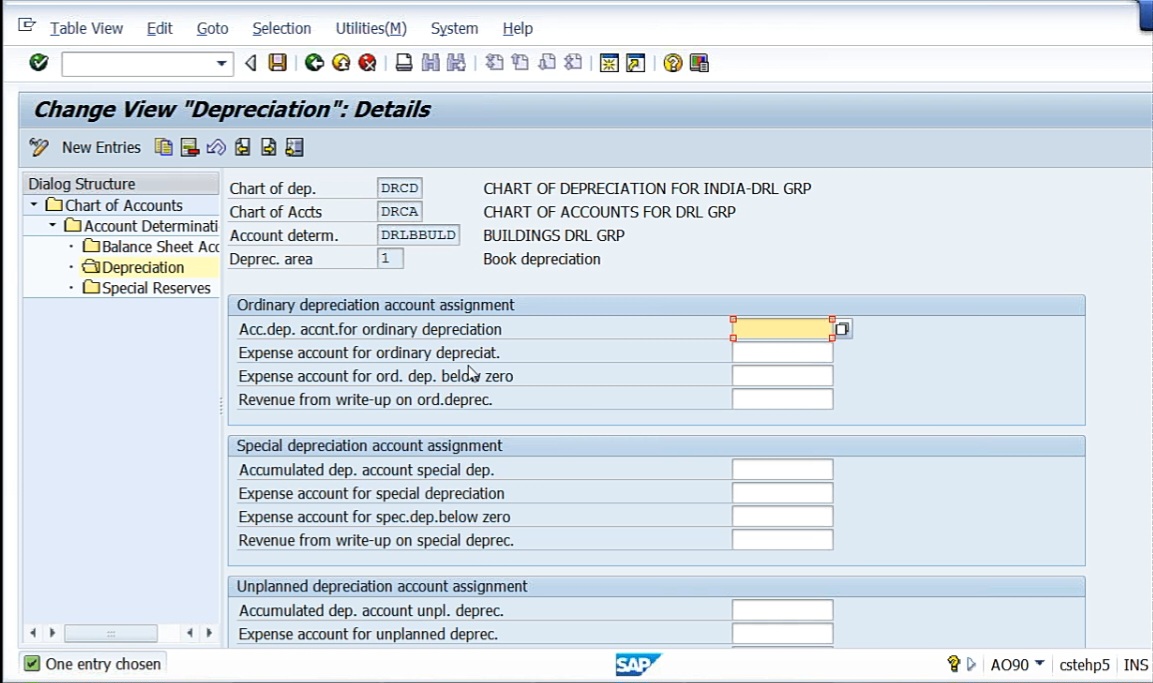Viewport: 1153px width, 683px height.
Task: Click leftmost scroll-left arrow under Dialog Structure
Action: 33,632
